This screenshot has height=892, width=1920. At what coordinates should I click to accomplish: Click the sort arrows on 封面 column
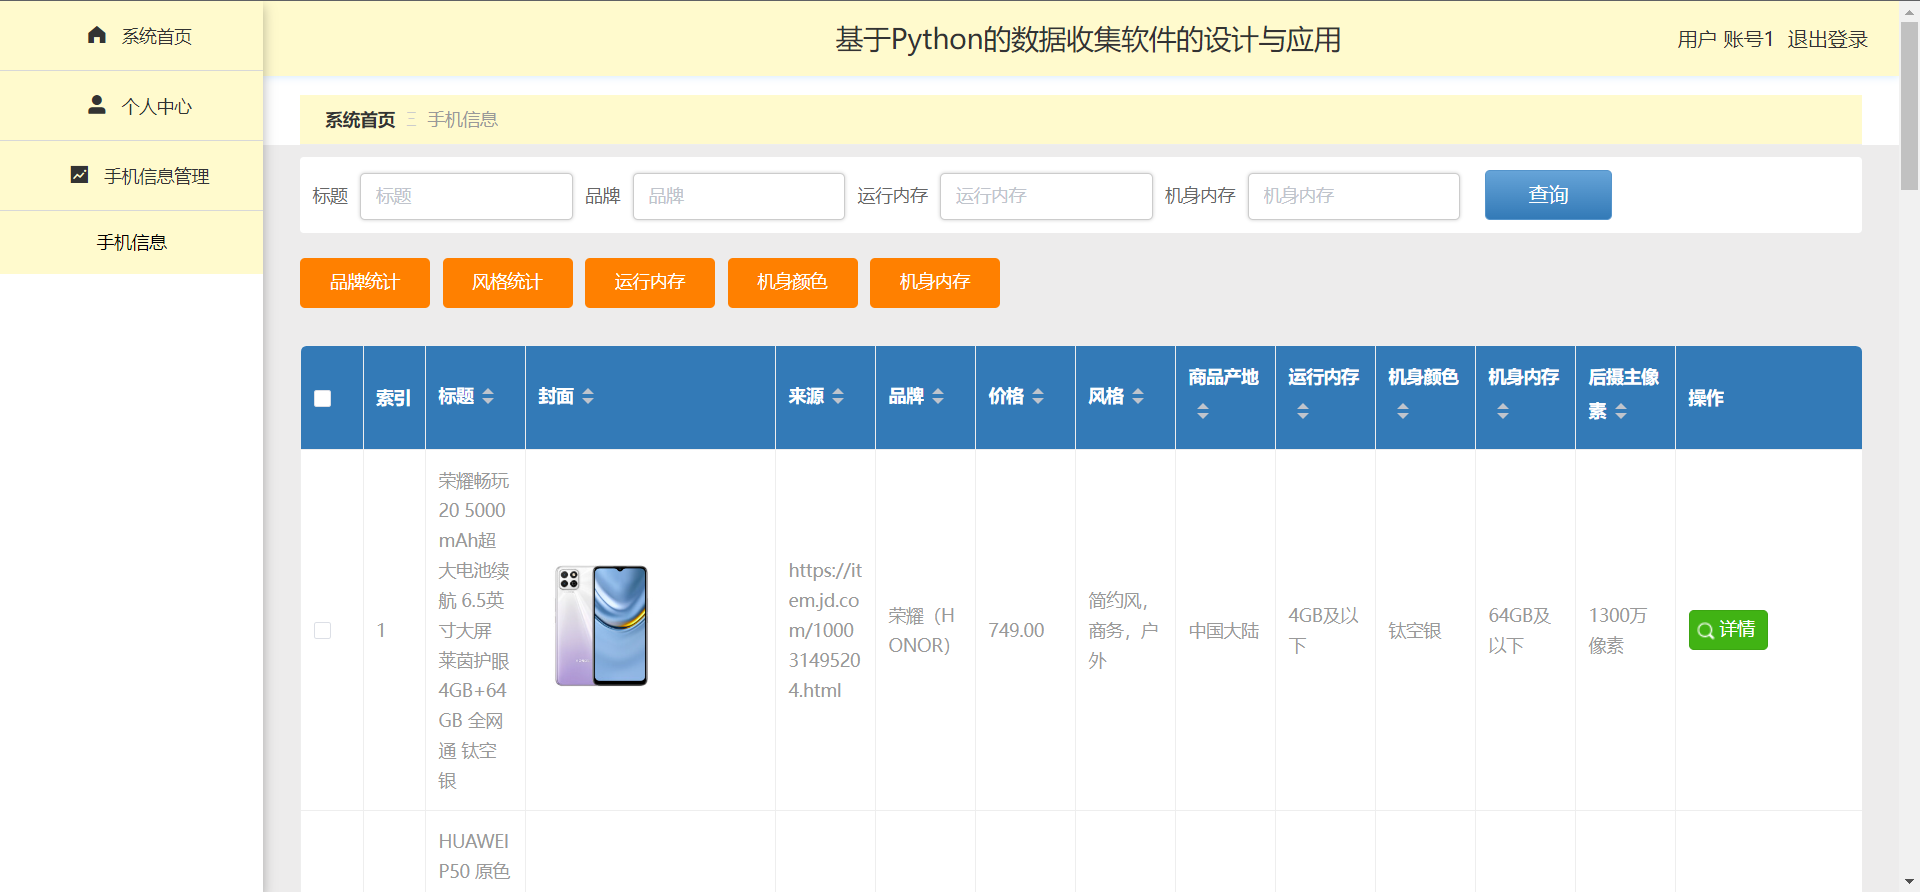pos(588,396)
